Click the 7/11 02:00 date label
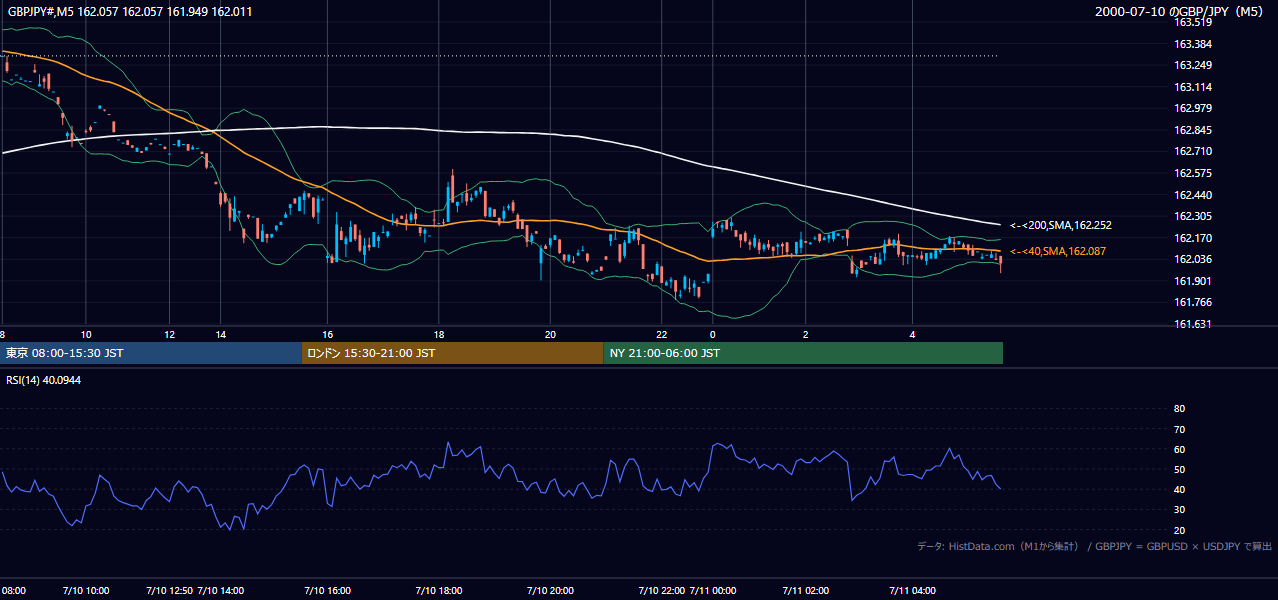Screen dimensions: 1278x600 tap(806, 590)
